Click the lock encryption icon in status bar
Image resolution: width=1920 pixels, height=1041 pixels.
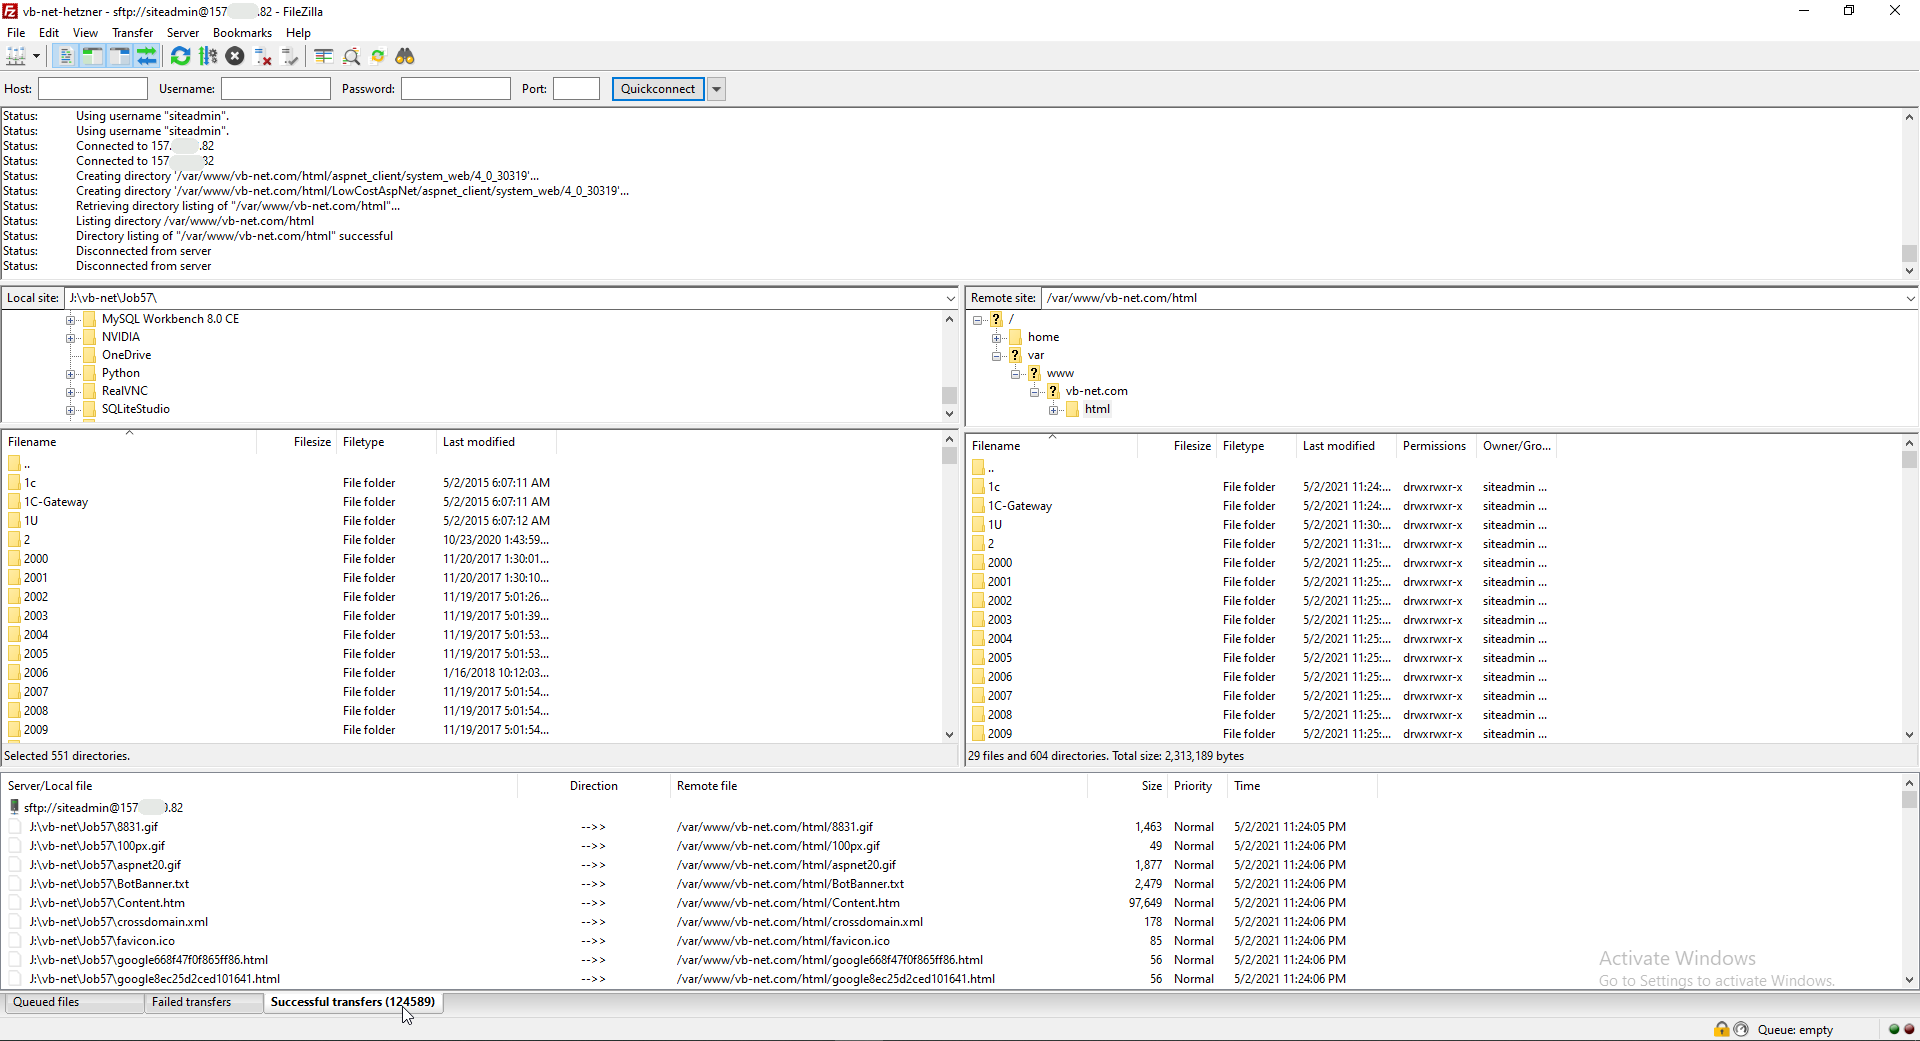tap(1721, 1029)
